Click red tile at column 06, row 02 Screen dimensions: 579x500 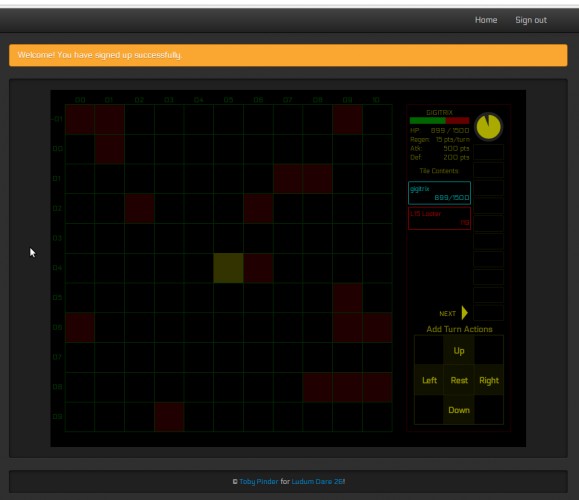pos(258,209)
